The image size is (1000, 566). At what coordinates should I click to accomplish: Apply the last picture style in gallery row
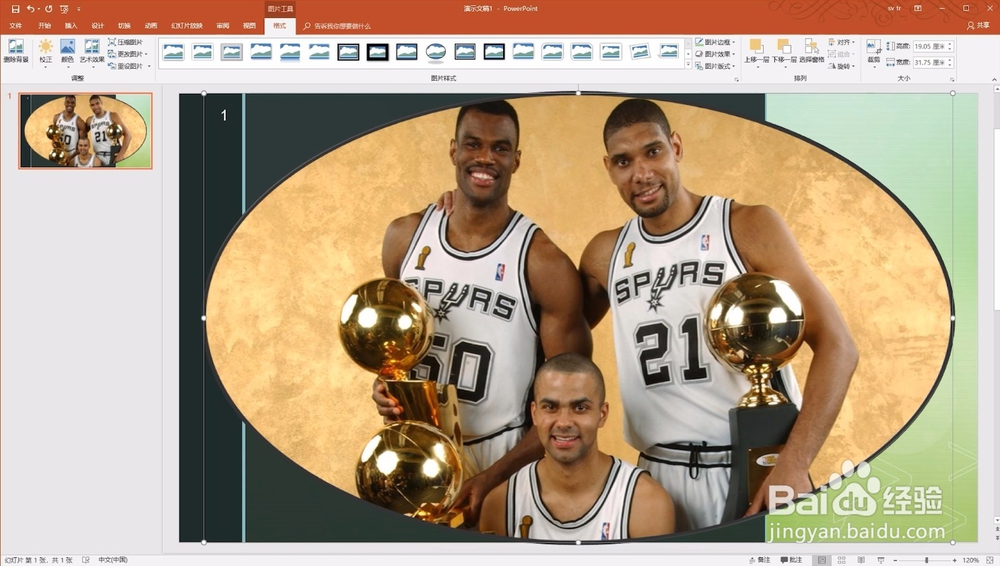(669, 52)
